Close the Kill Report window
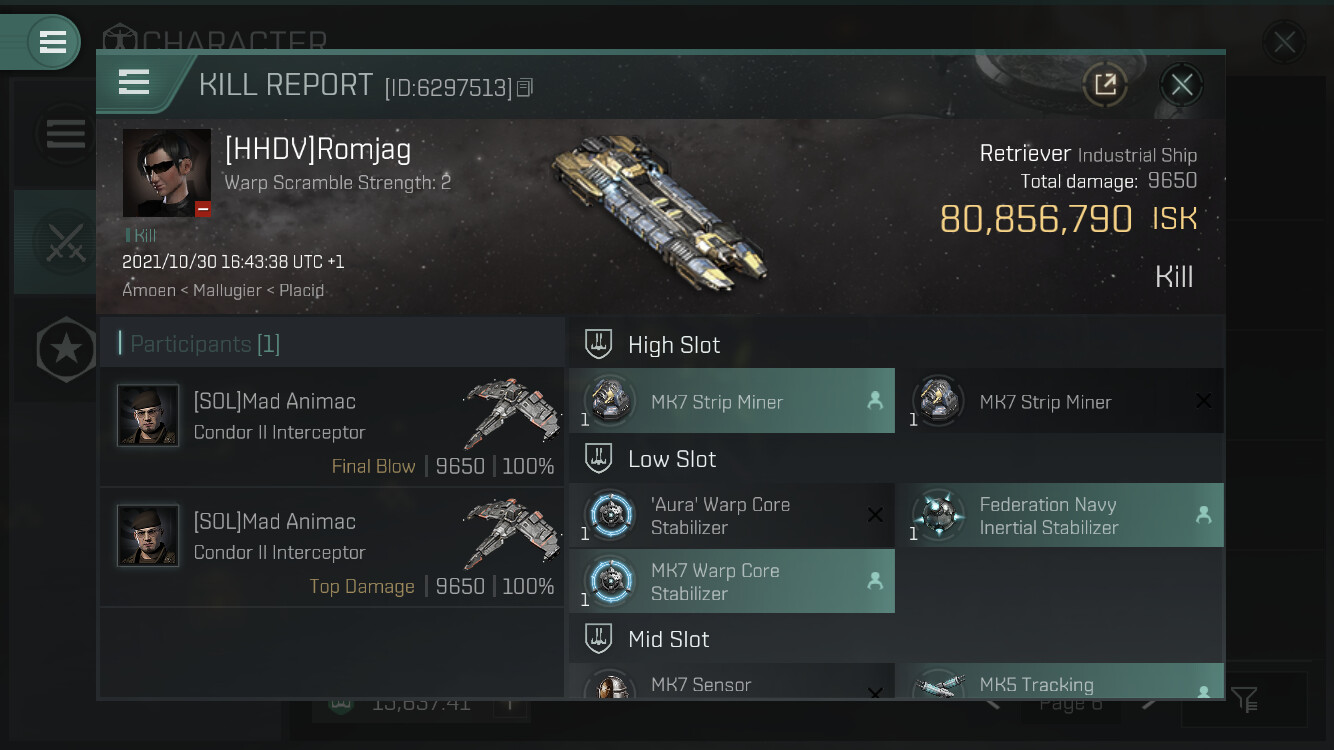 [1181, 85]
